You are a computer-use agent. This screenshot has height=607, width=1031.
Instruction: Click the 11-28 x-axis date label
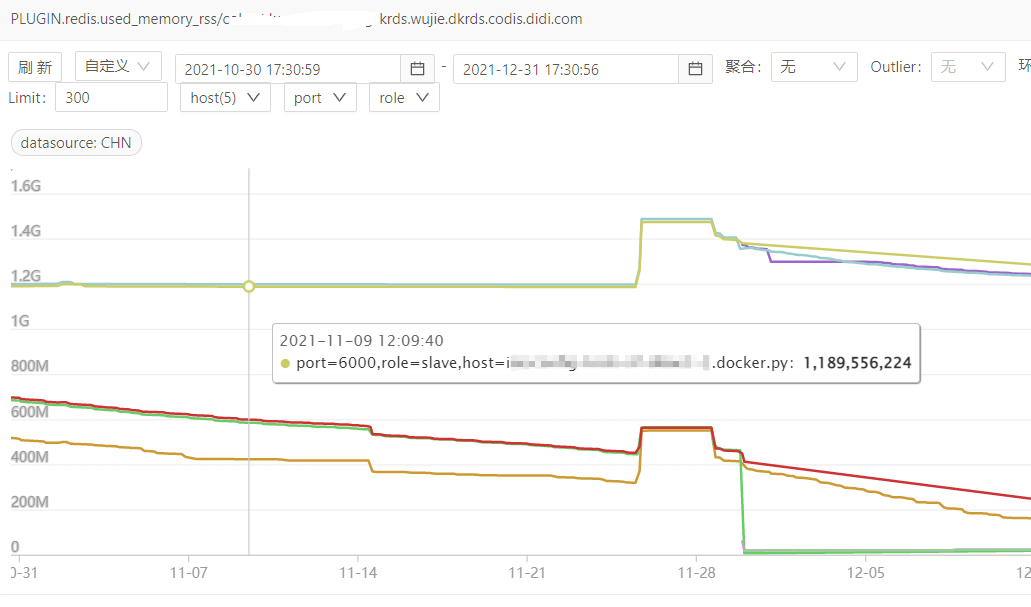697,573
